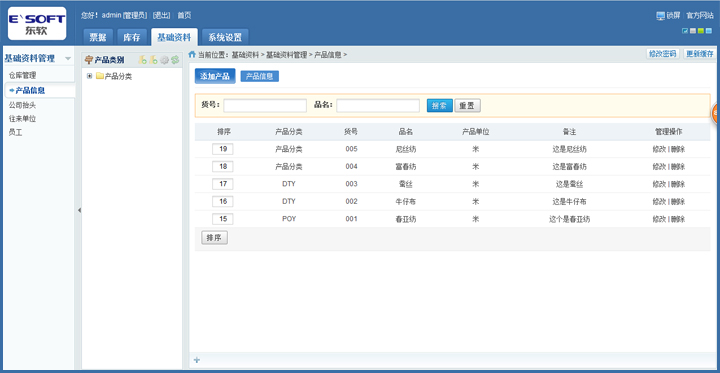Click the 这是尼丝纺 remark cell
720x373 pixels.
tap(569, 149)
